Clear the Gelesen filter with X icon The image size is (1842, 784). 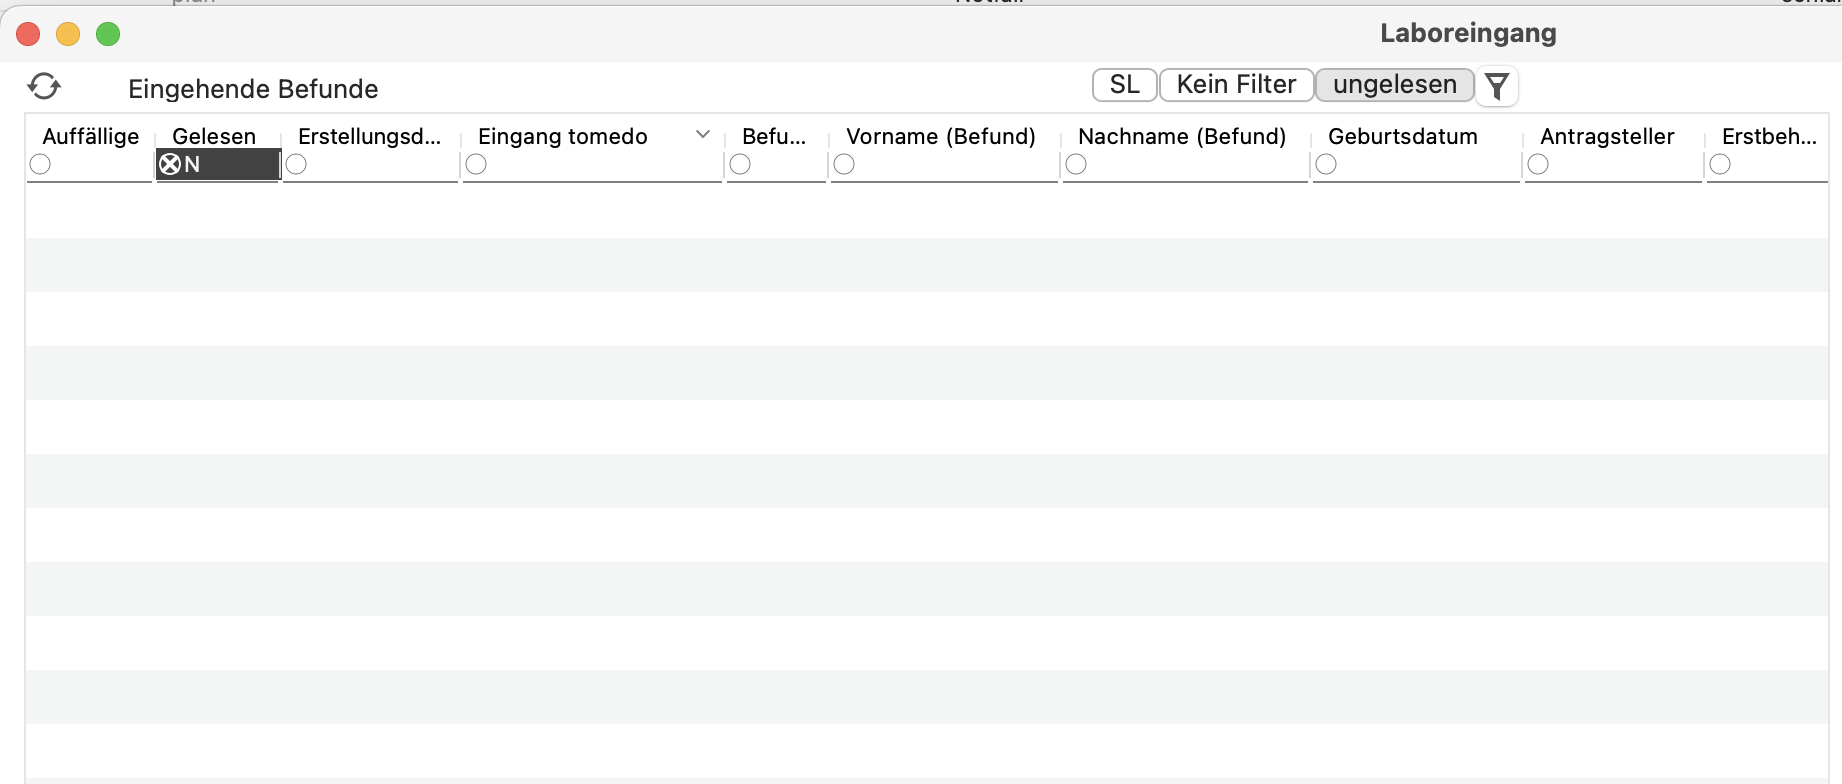click(170, 164)
